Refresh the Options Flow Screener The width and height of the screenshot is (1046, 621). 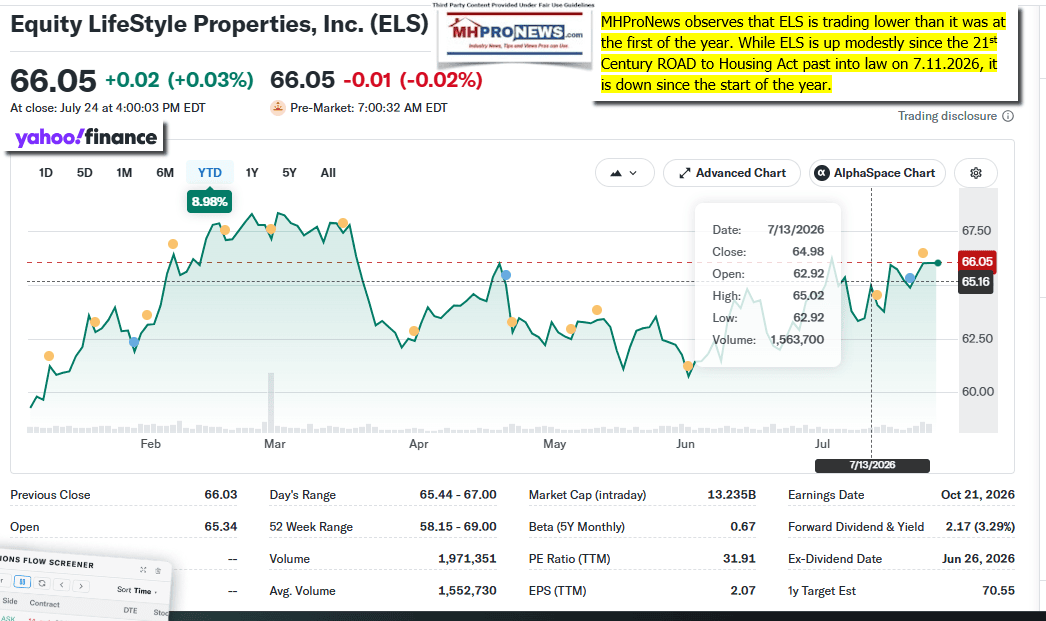click(x=42, y=583)
